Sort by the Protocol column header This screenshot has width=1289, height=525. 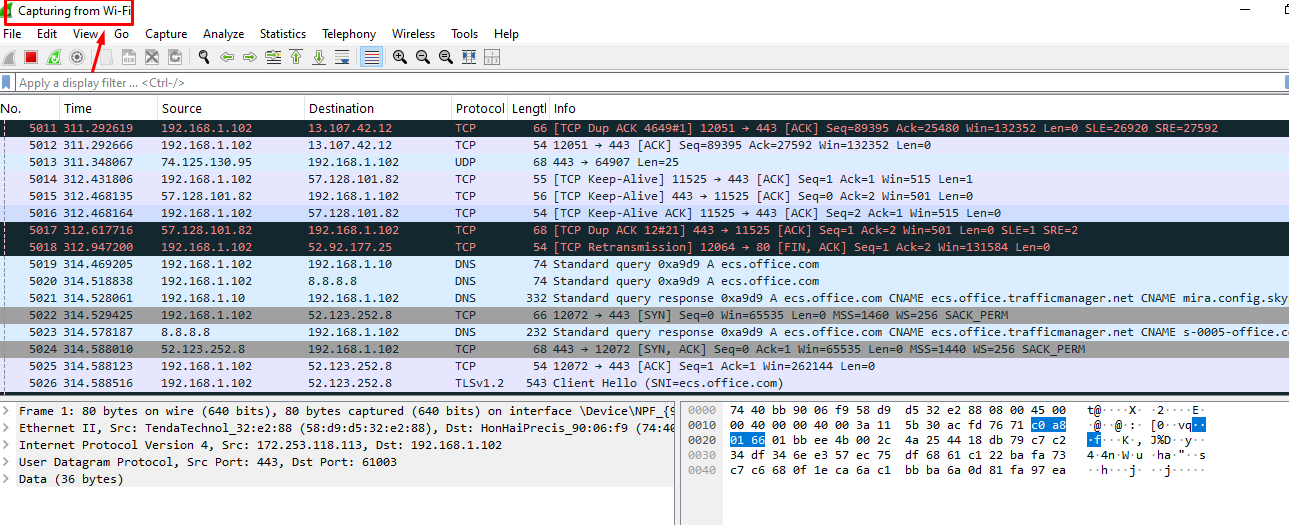[x=480, y=108]
